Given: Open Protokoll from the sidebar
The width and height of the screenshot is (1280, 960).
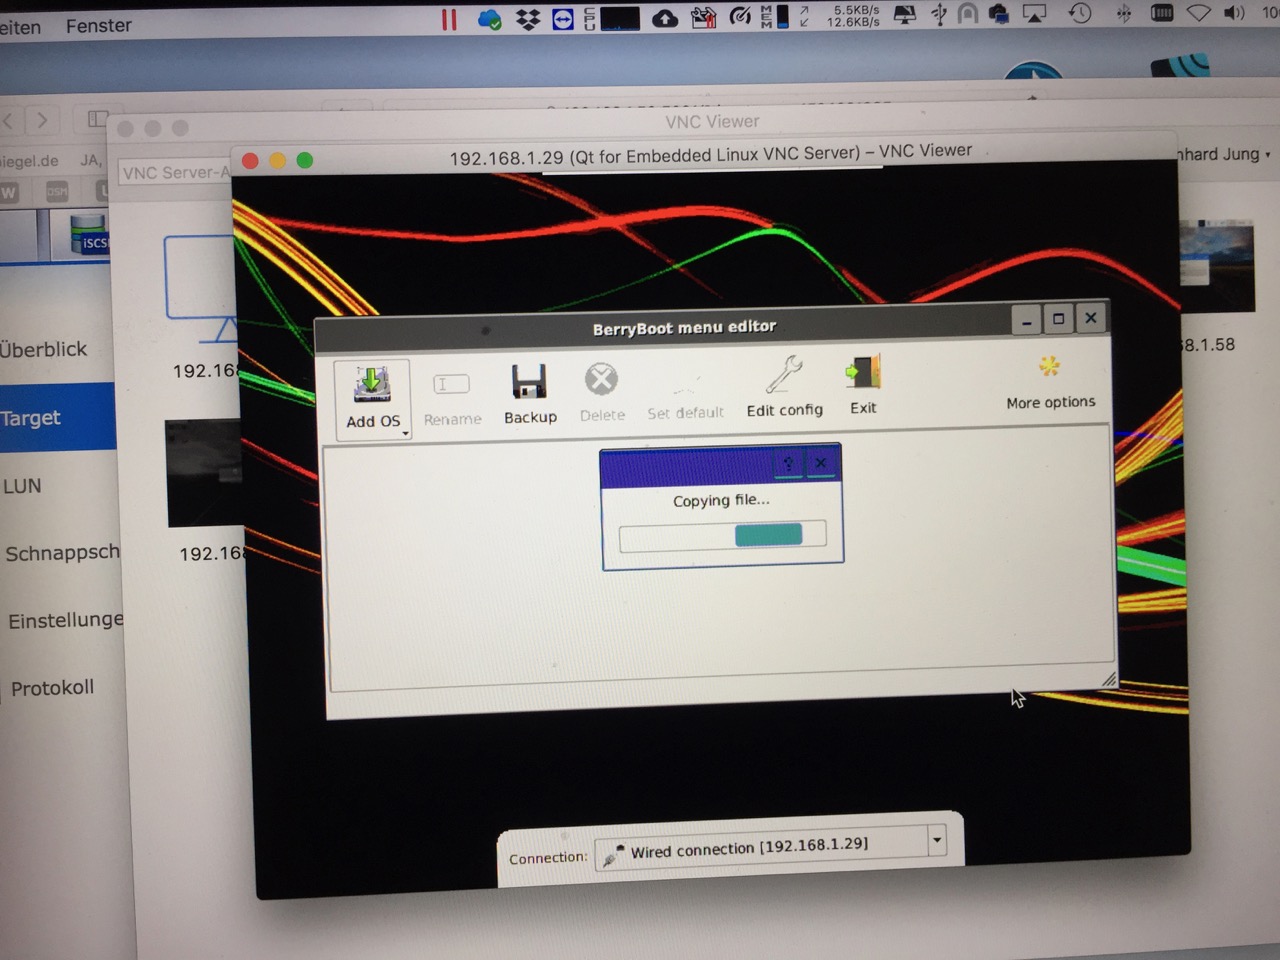Looking at the screenshot, I should [x=53, y=687].
